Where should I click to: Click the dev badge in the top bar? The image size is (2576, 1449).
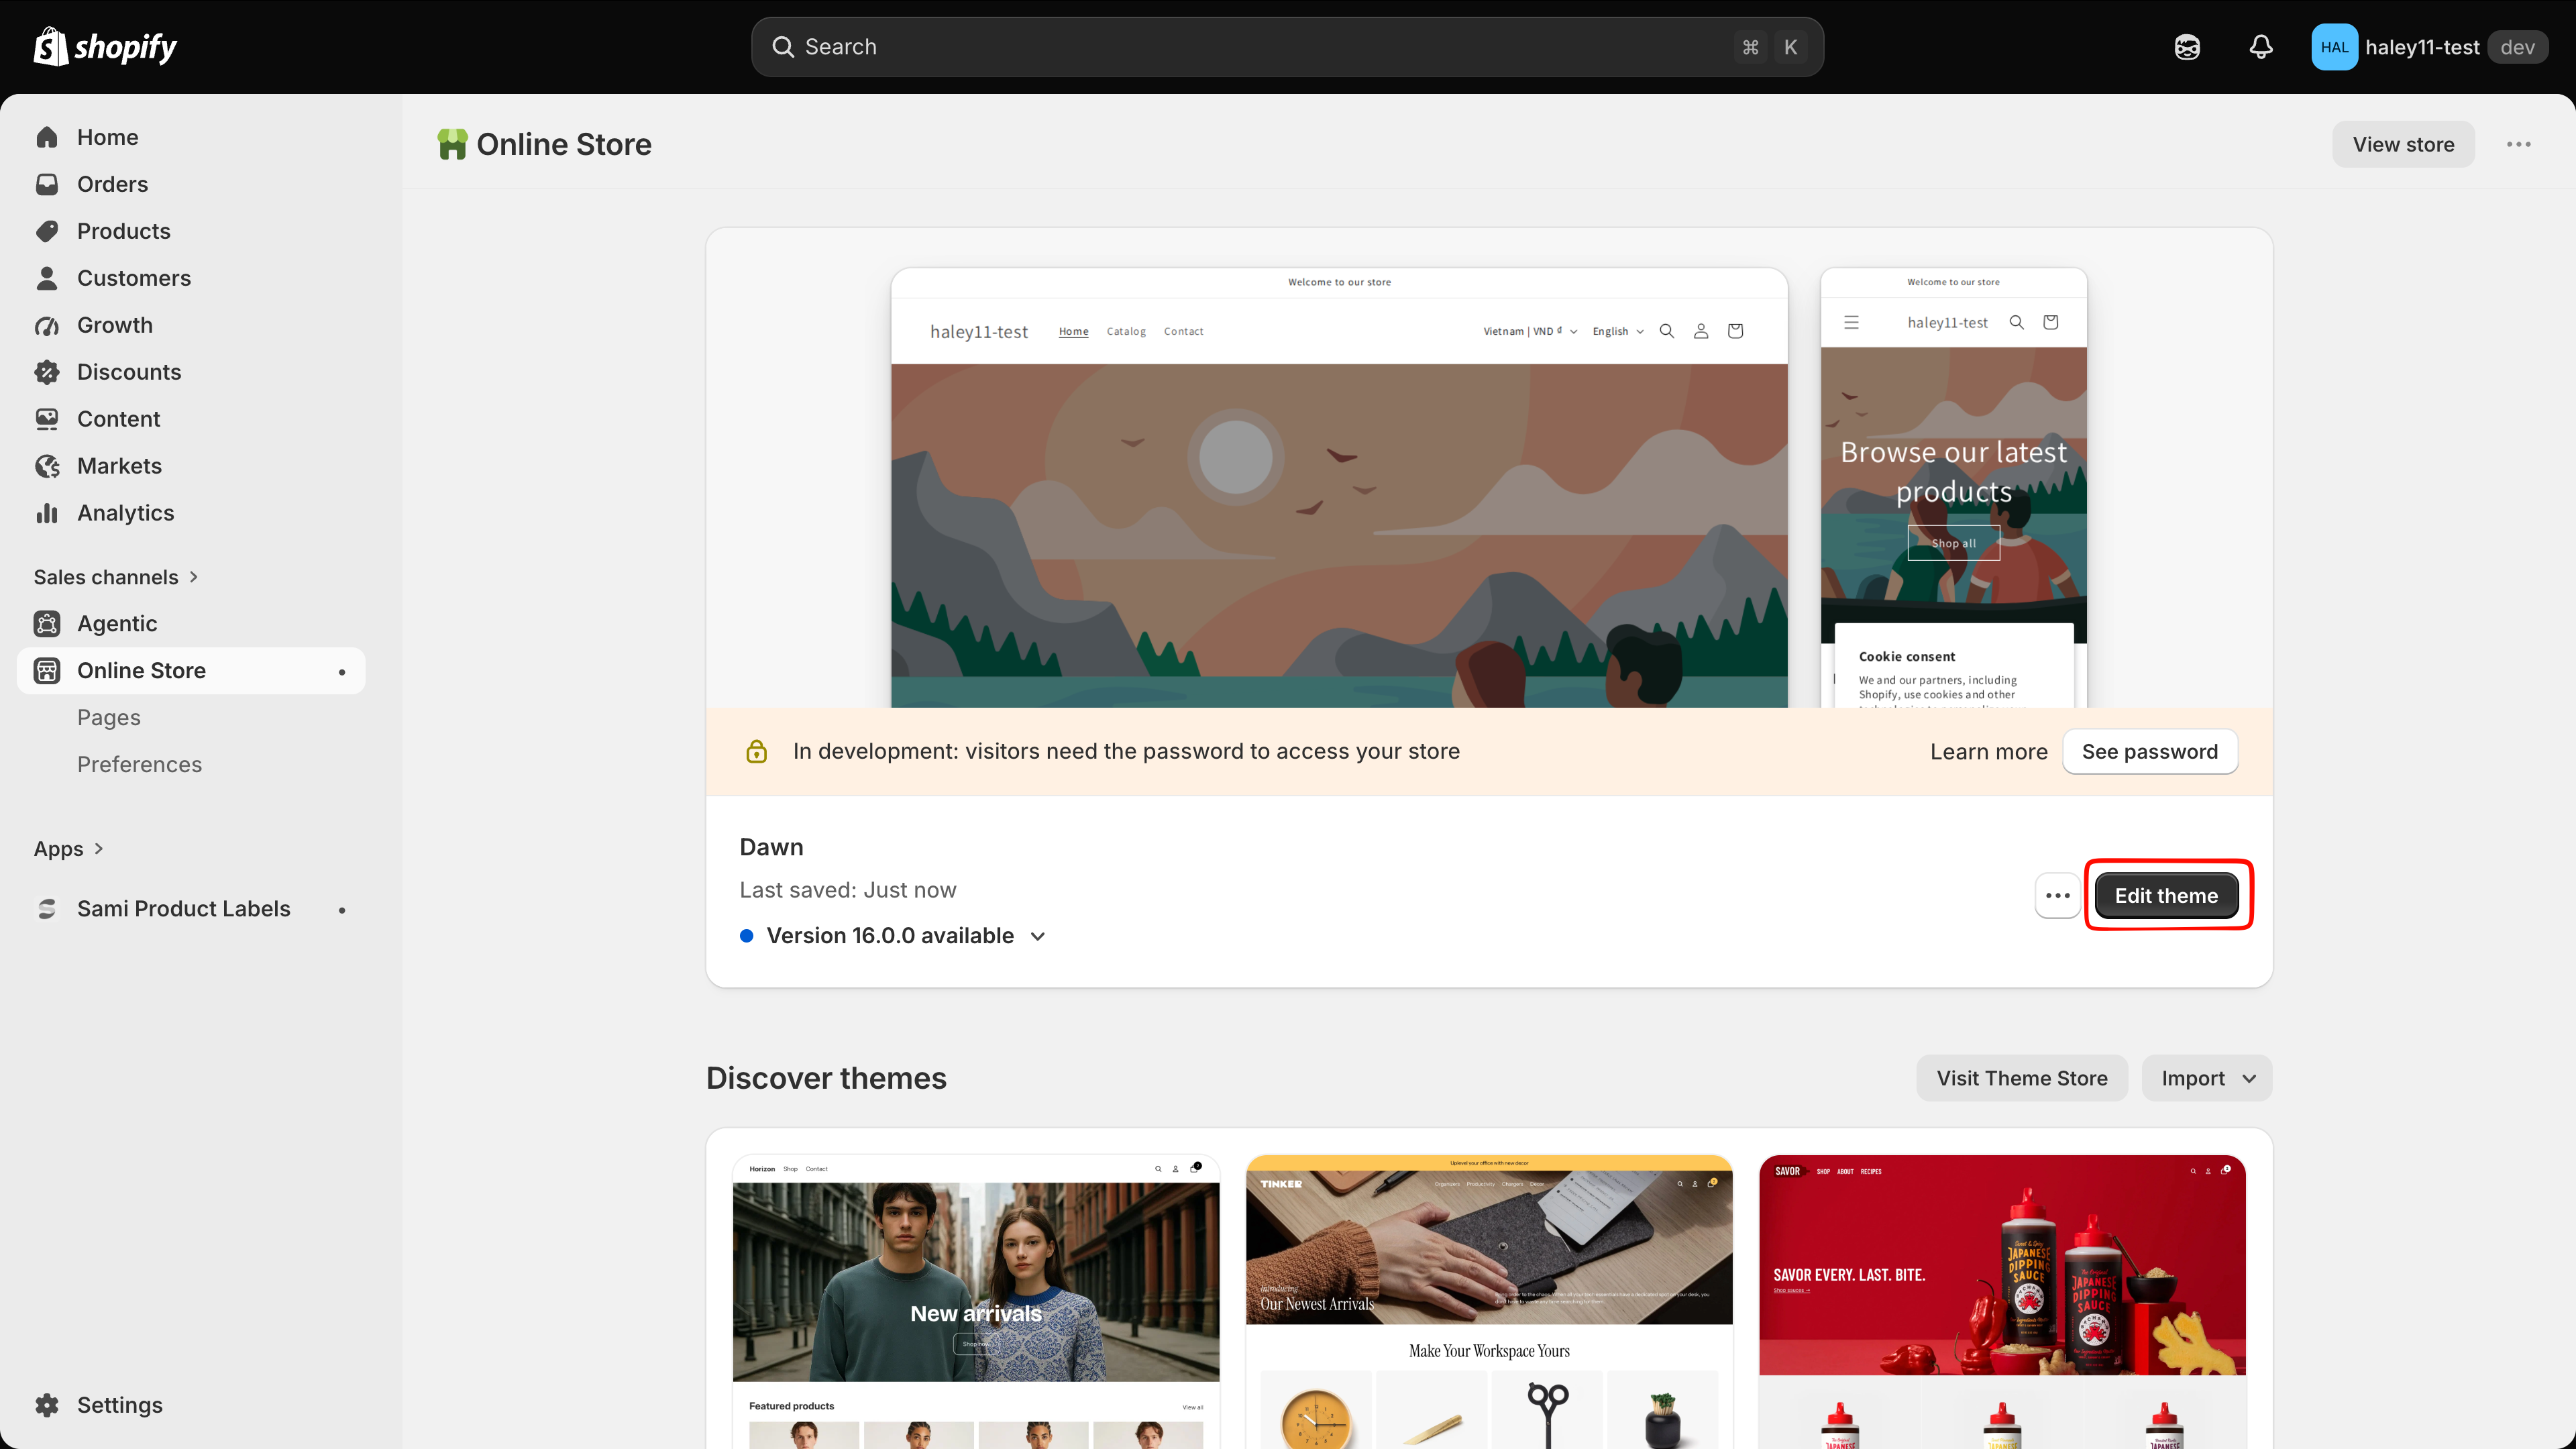(2517, 47)
